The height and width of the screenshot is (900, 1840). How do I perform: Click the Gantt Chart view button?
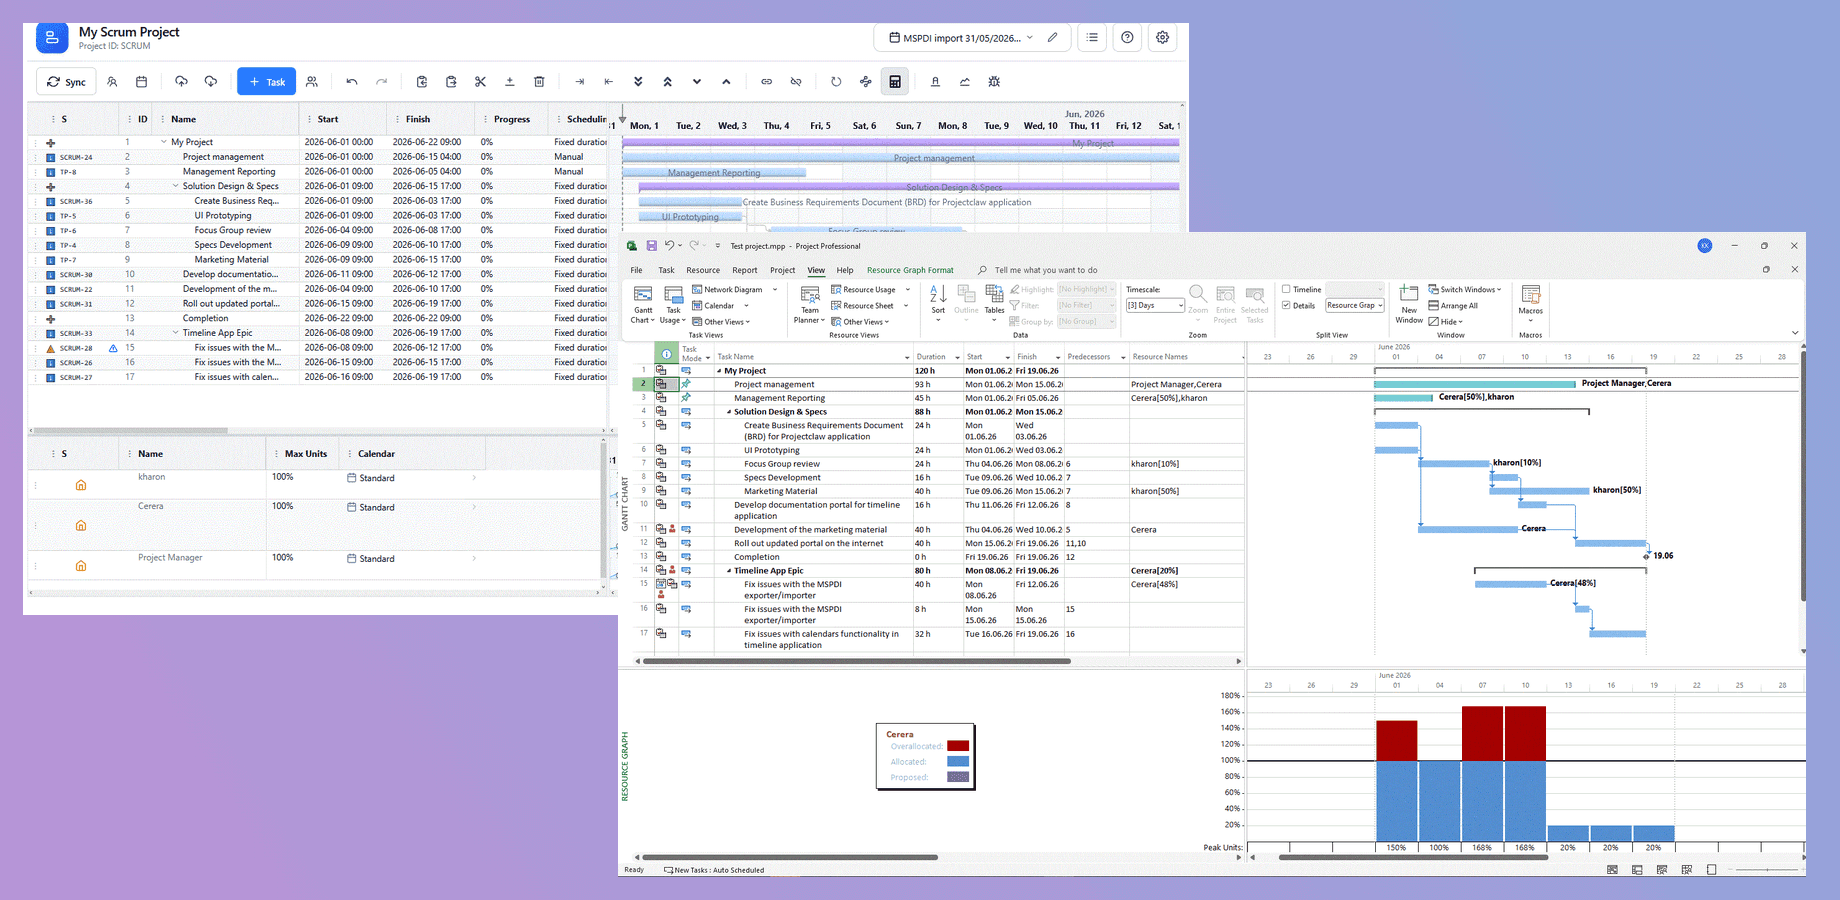(x=643, y=304)
